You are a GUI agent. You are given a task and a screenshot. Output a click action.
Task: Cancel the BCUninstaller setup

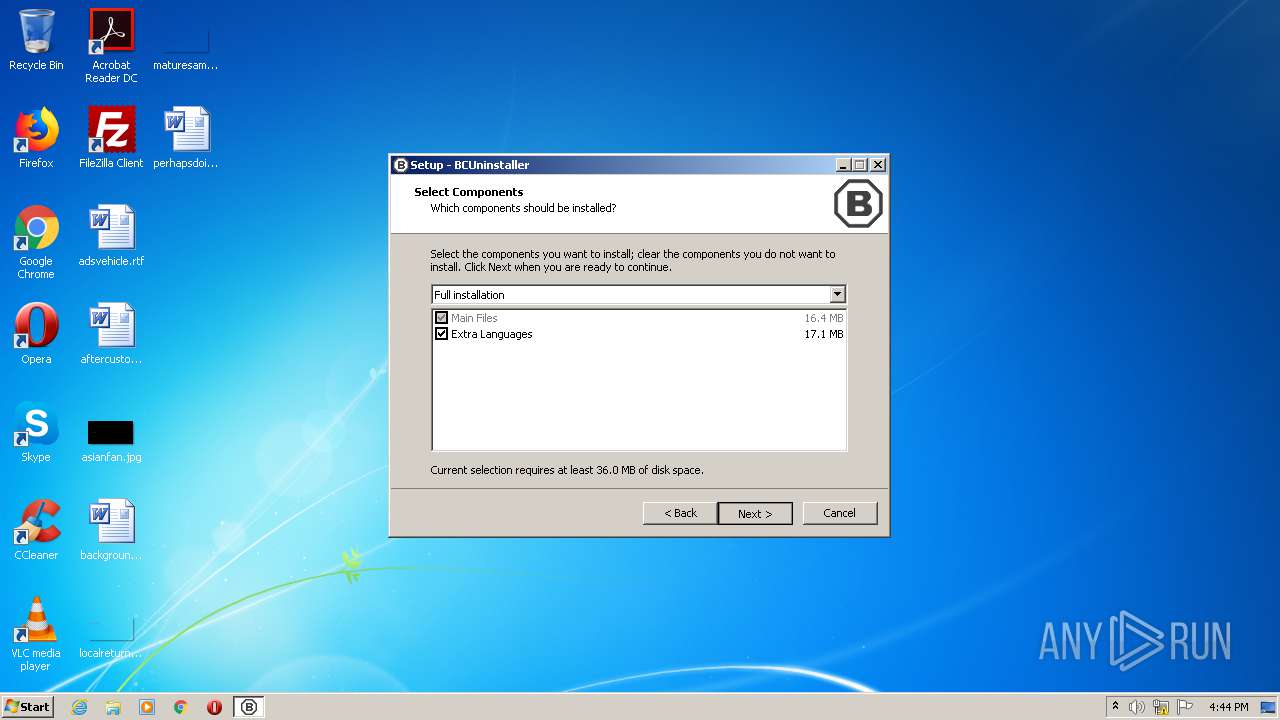point(839,513)
